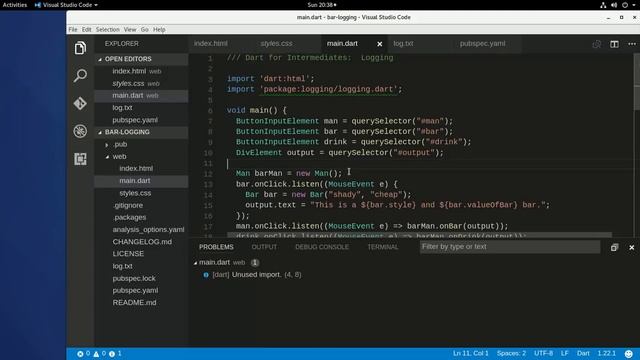Click the errors count icon in status bar
This screenshot has width=640, height=360.
80,354
